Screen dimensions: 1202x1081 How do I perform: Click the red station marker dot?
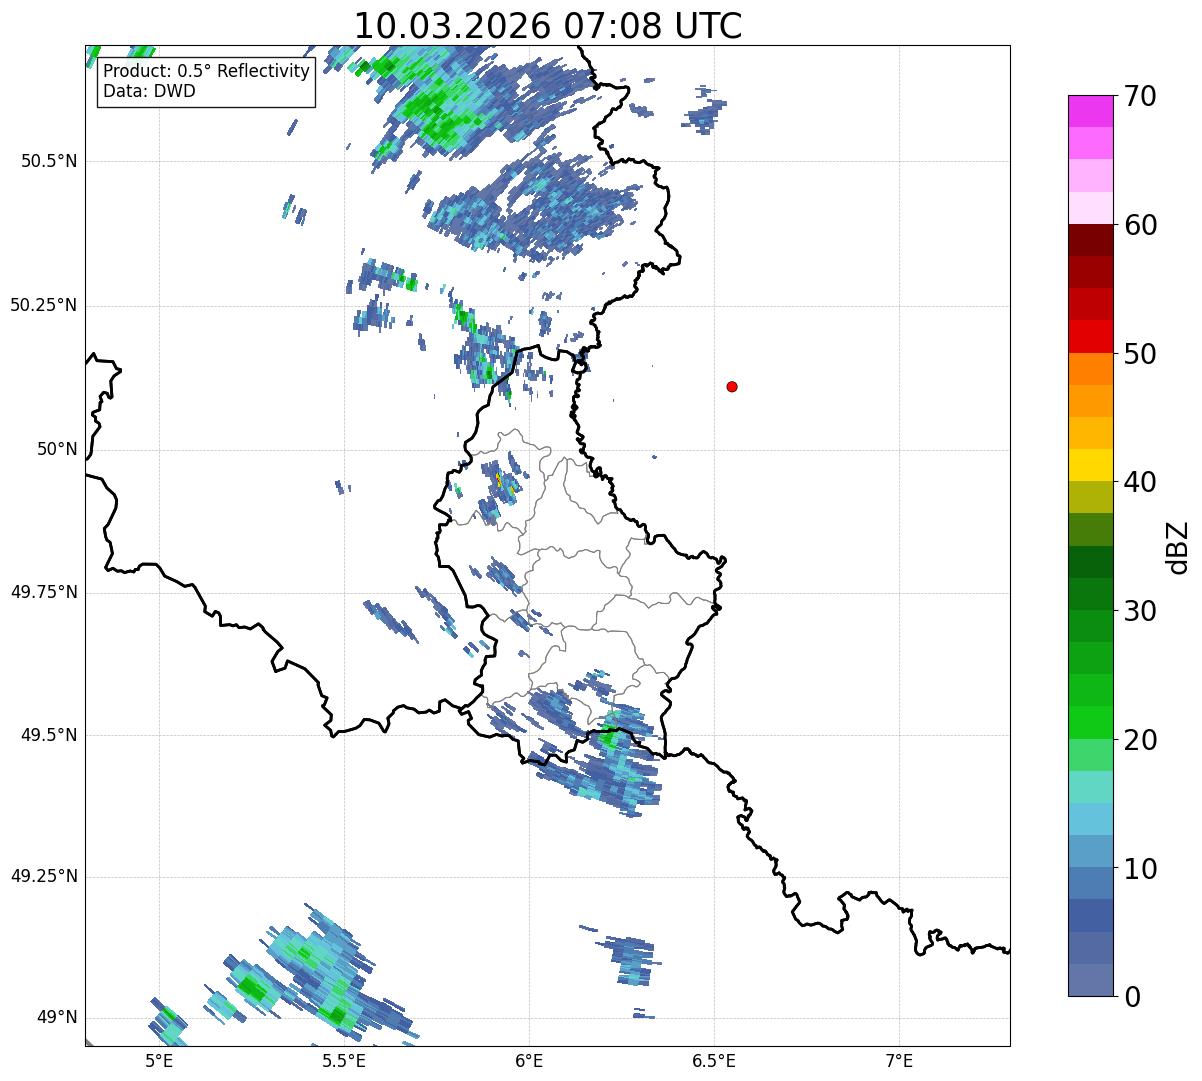pyautogui.click(x=732, y=387)
